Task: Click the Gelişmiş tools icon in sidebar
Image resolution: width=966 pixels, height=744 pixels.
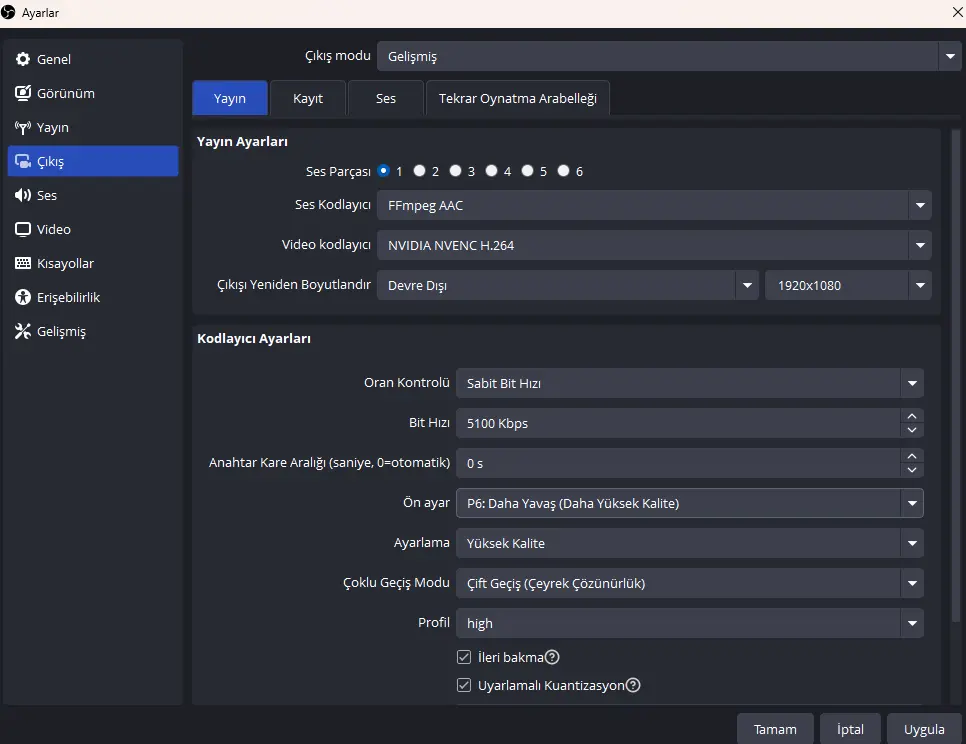Action: (23, 331)
